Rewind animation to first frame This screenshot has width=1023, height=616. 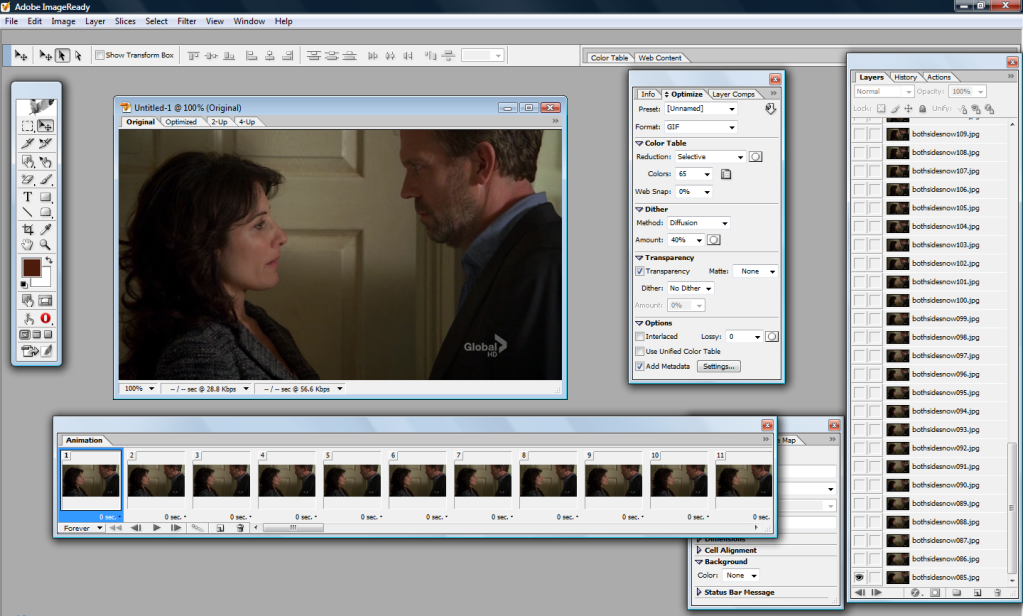[115, 528]
